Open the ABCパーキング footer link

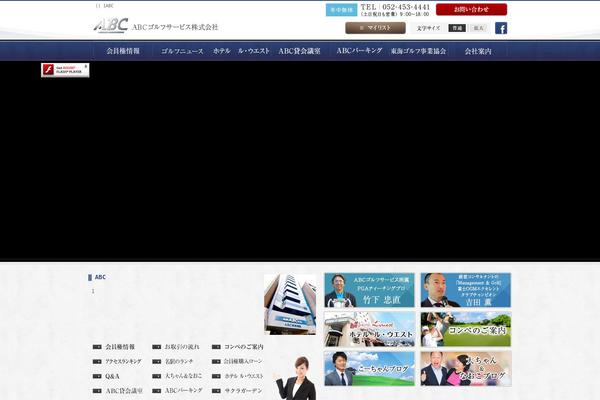[184, 390]
